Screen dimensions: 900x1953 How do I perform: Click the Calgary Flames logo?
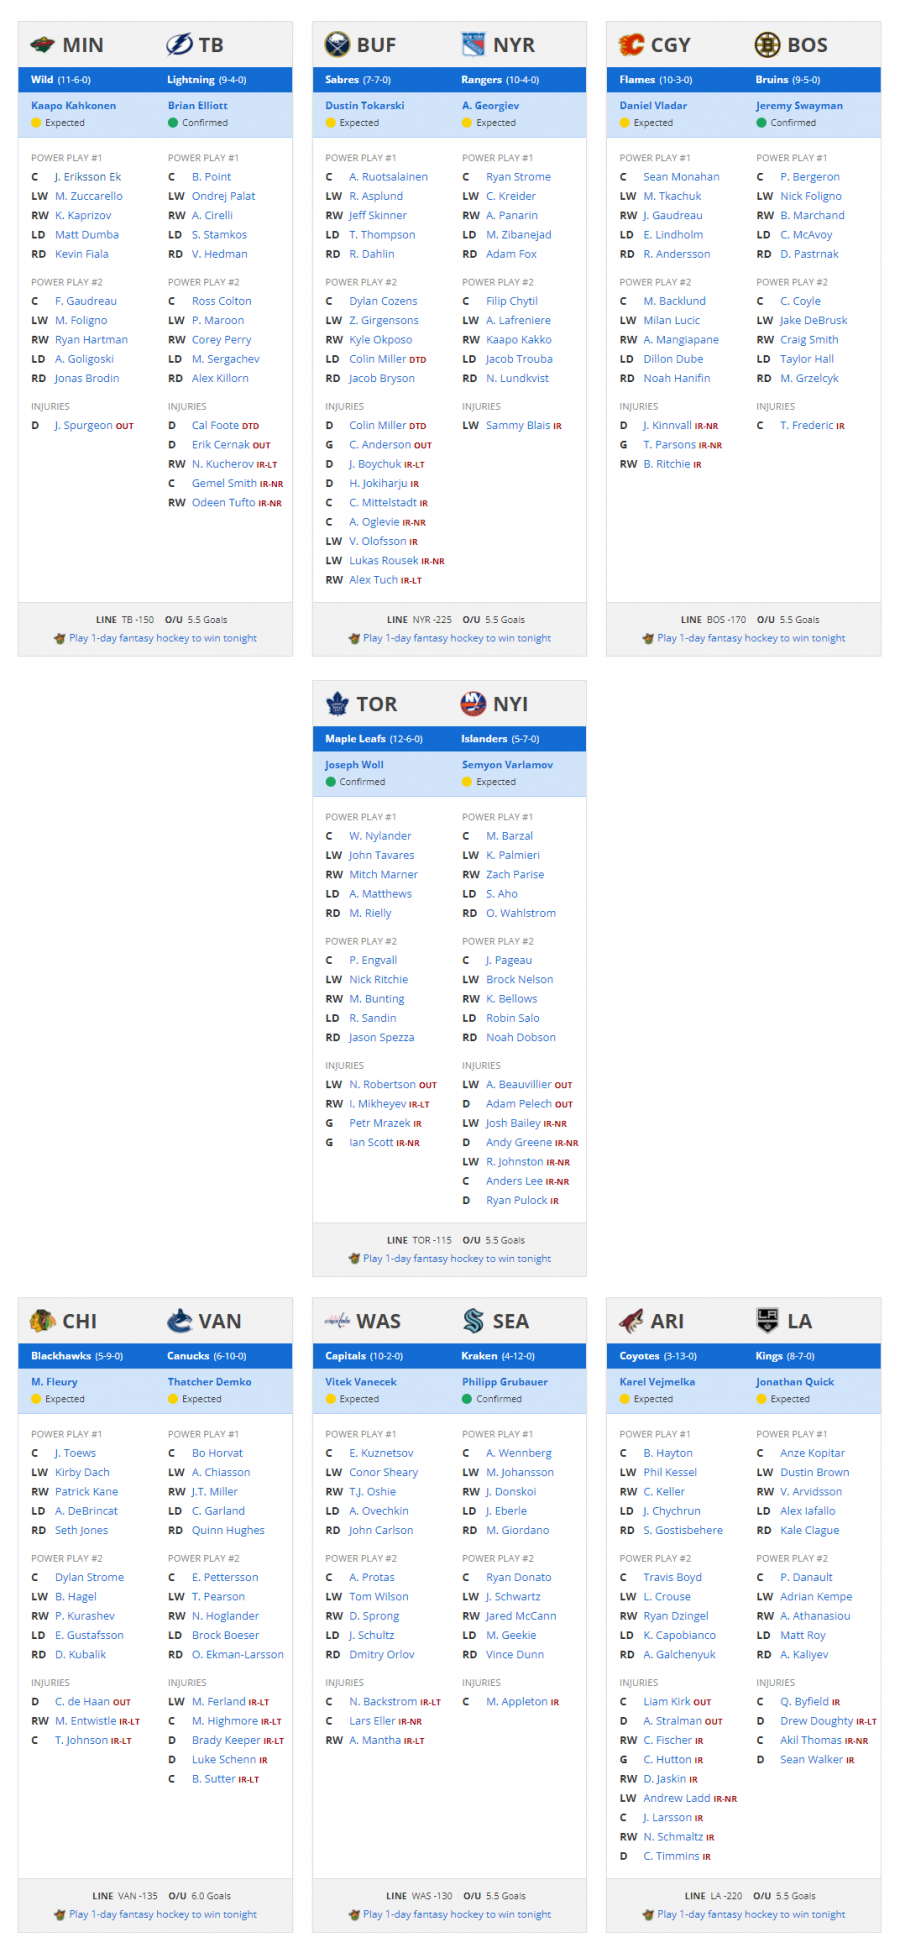tap(631, 44)
